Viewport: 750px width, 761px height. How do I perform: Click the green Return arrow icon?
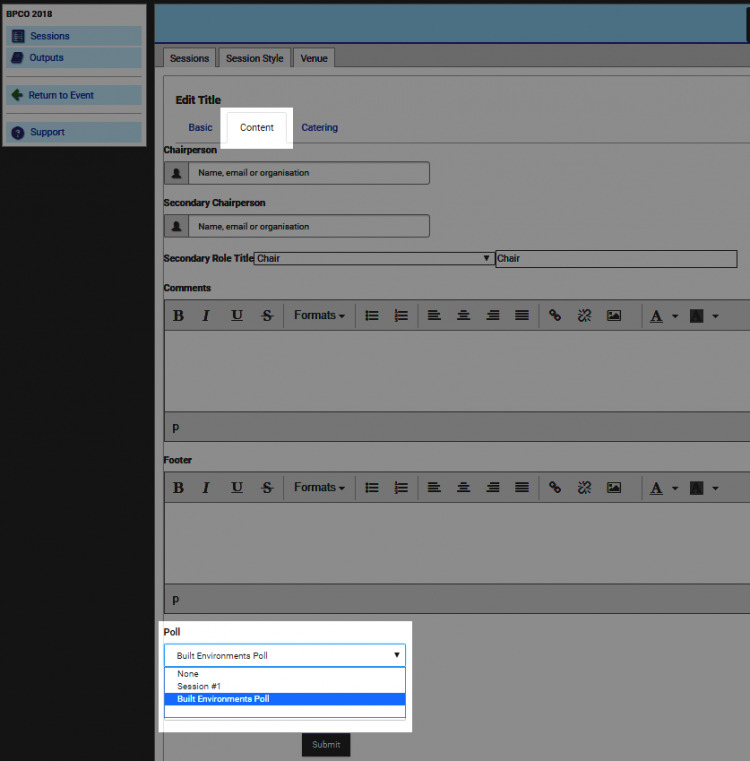click(17, 95)
